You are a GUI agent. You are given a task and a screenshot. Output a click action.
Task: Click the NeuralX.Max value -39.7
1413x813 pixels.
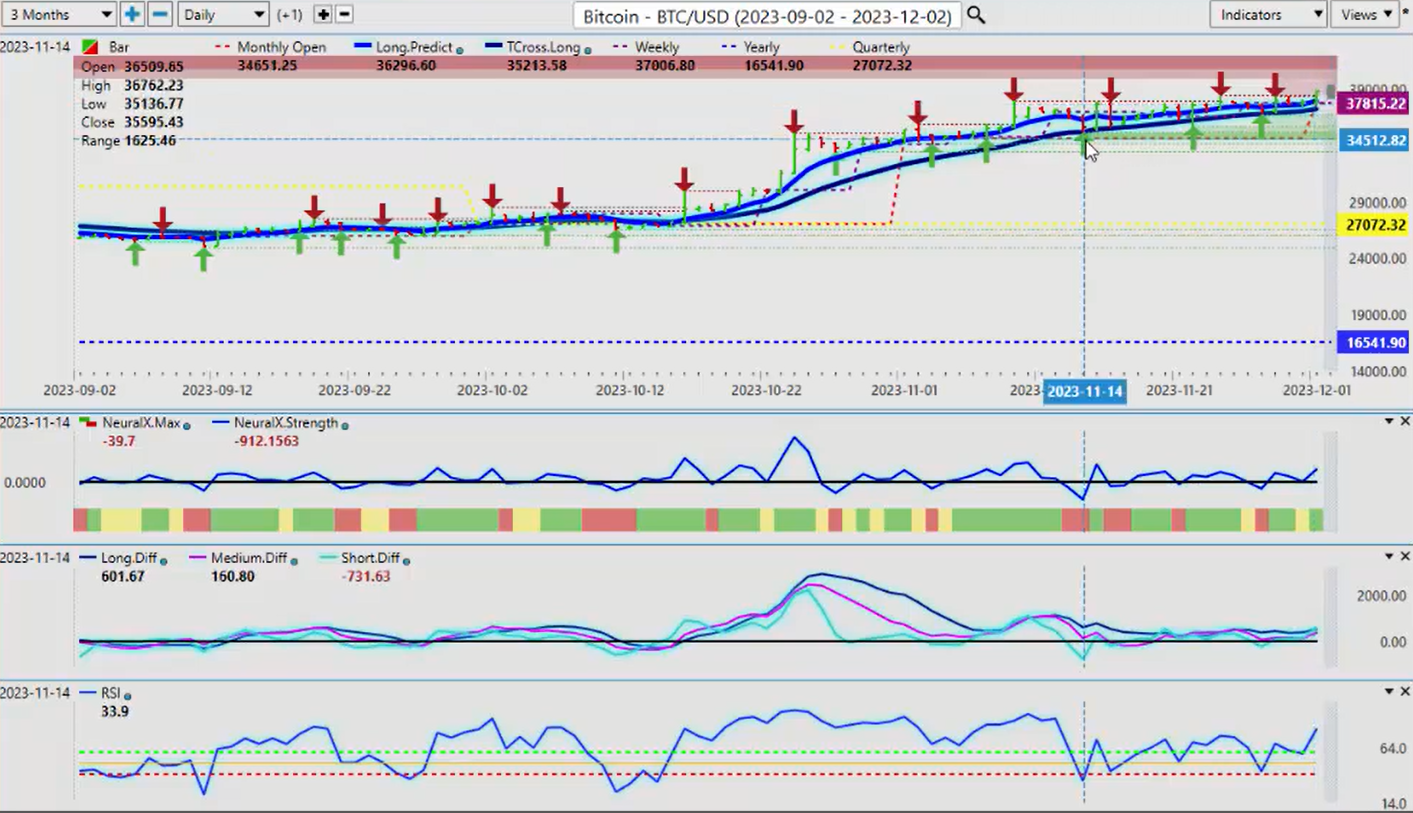[119, 441]
